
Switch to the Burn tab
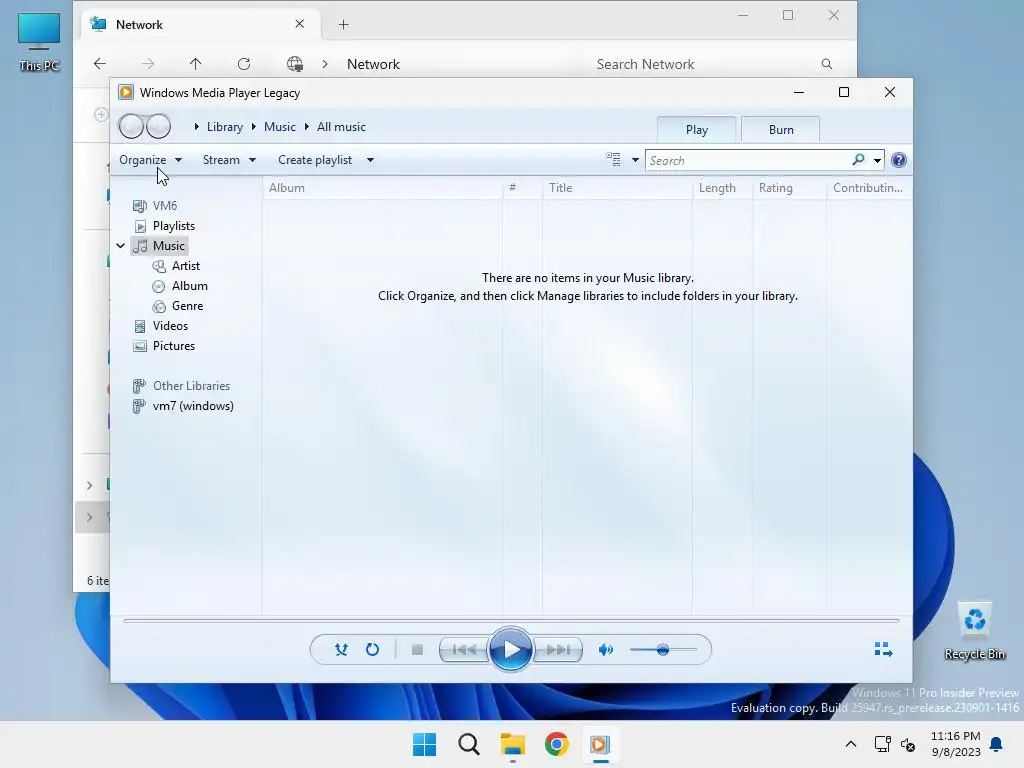(781, 130)
